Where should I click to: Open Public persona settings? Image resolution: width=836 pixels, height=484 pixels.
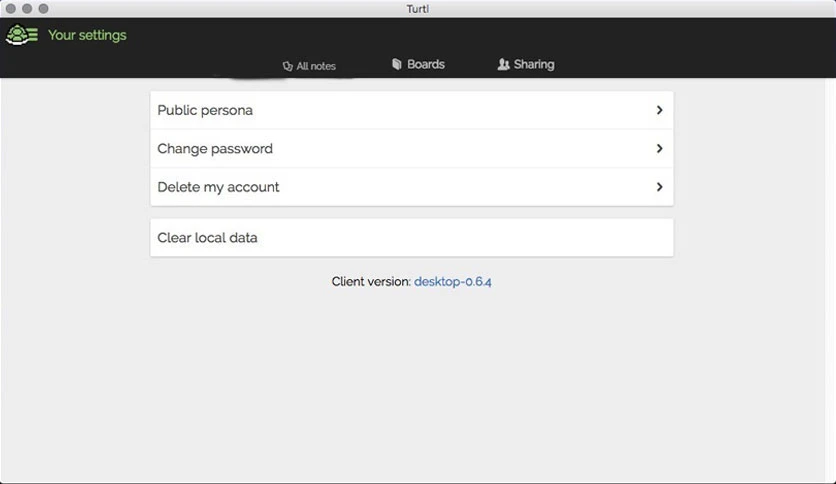412,110
